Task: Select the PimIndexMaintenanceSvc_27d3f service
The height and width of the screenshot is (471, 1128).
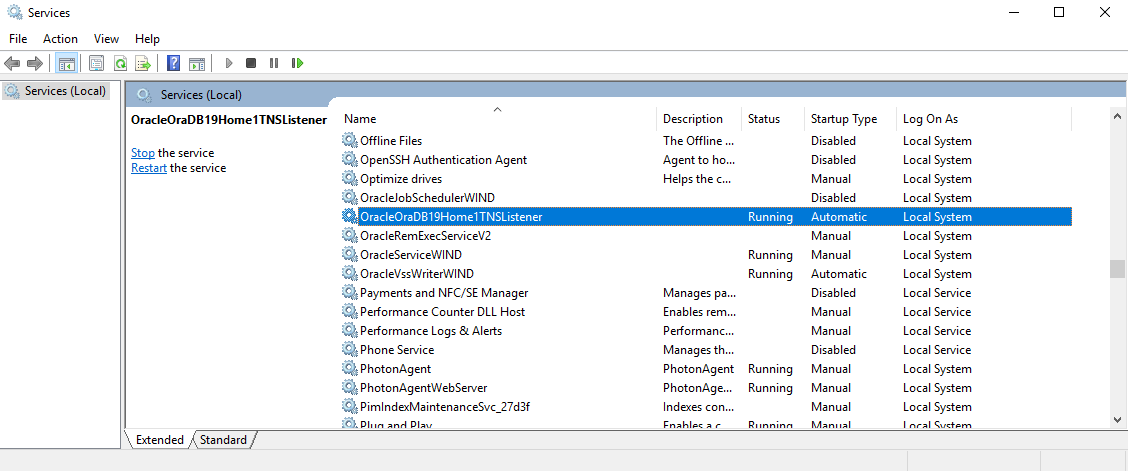Action: [445, 407]
